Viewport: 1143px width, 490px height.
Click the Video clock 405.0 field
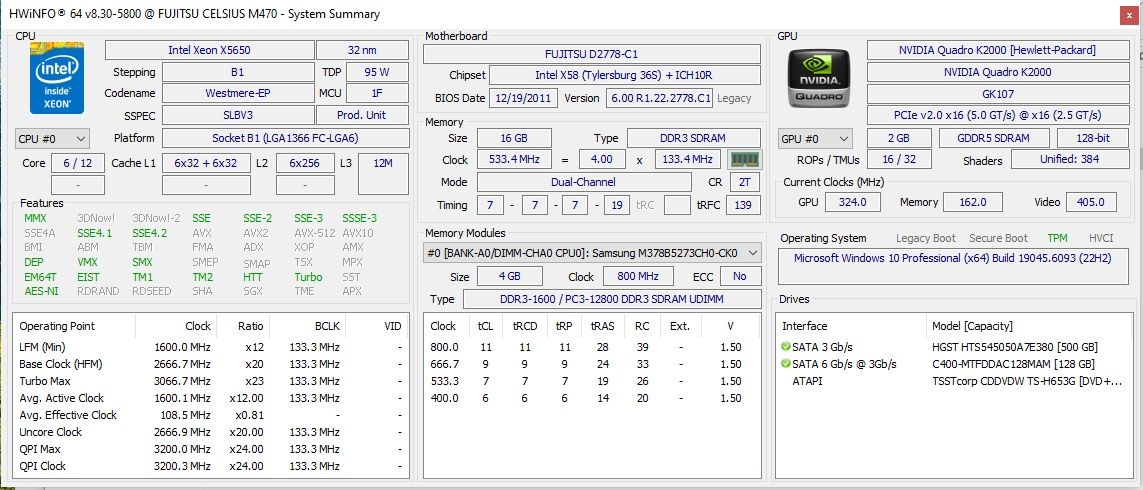[x=1091, y=202]
